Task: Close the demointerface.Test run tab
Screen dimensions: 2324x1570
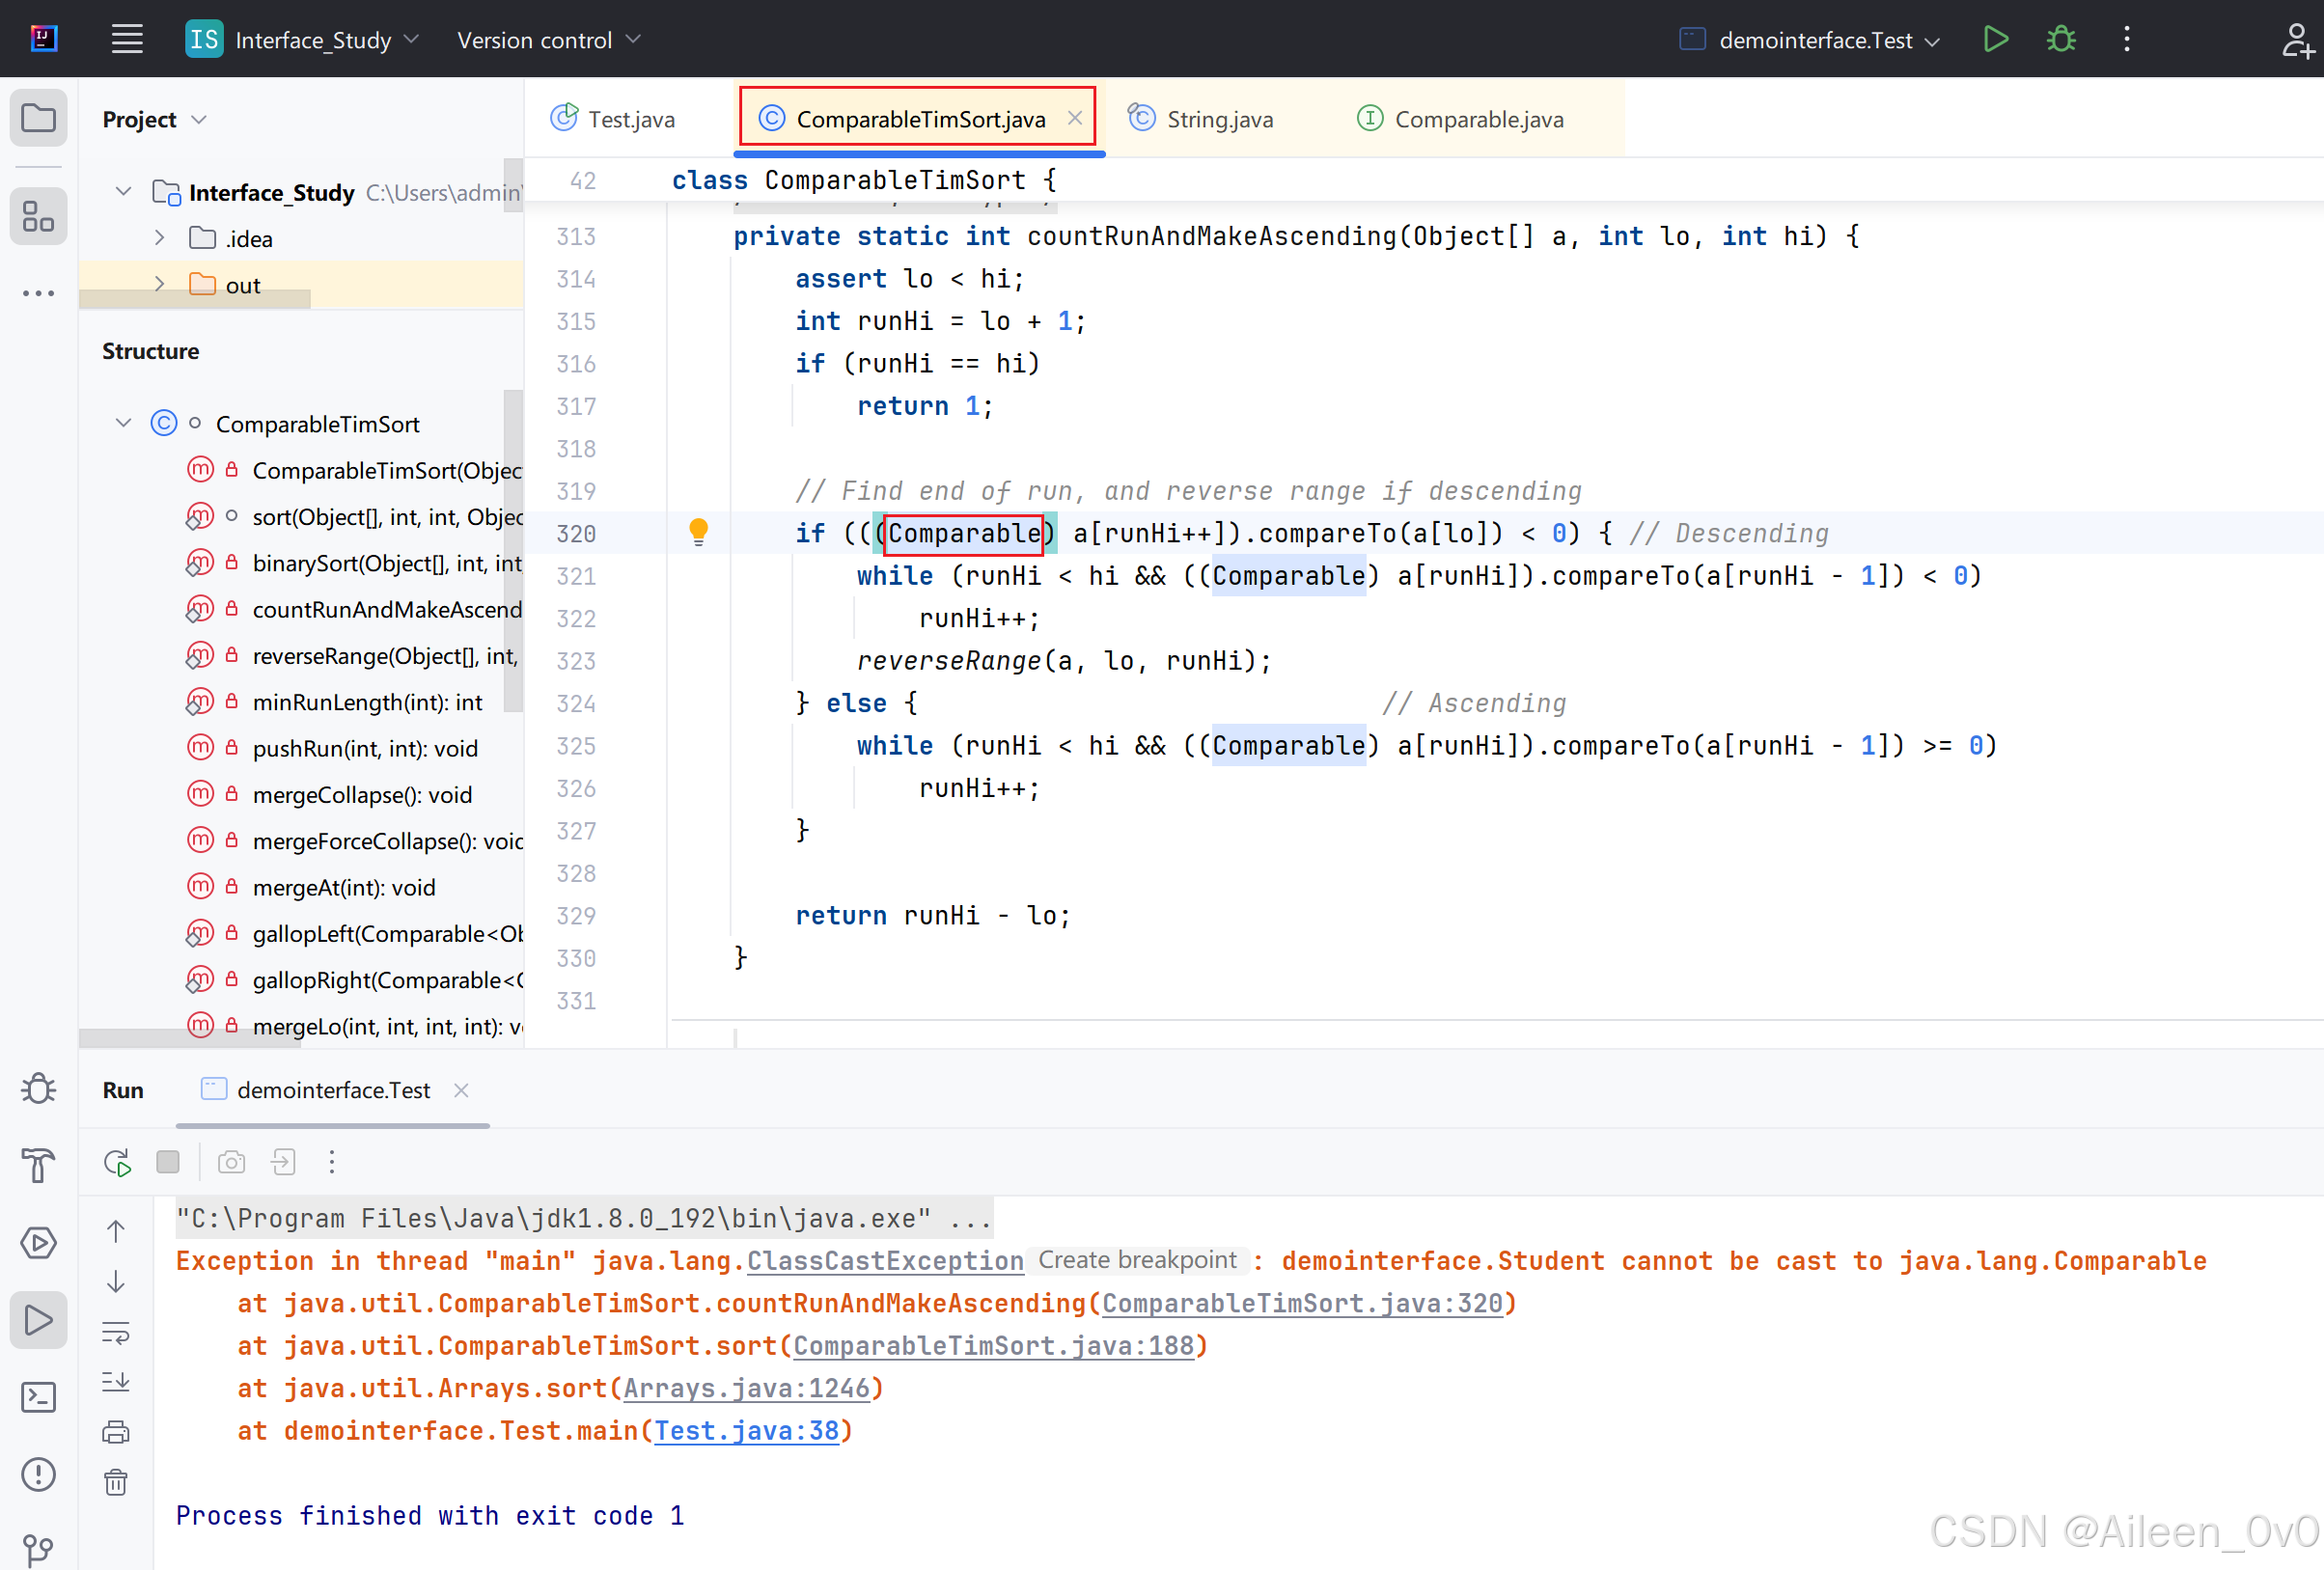Action: point(461,1090)
